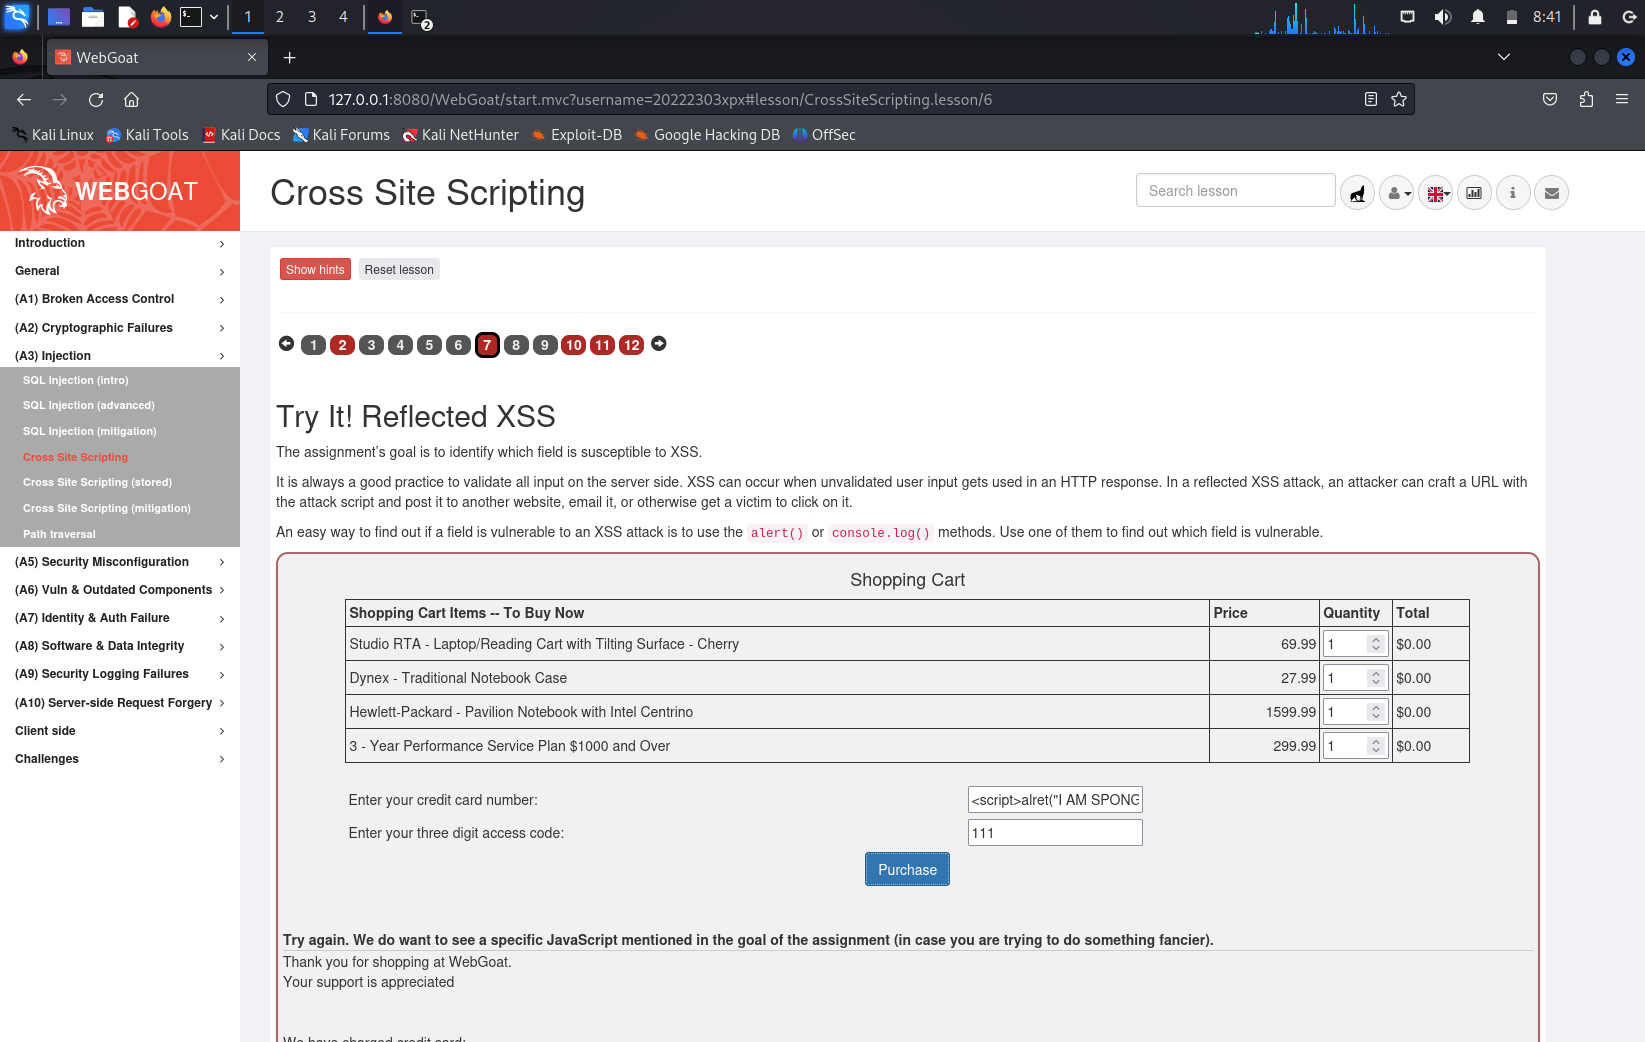Expand the Challenges menu section
Image resolution: width=1645 pixels, height=1042 pixels.
(120, 759)
